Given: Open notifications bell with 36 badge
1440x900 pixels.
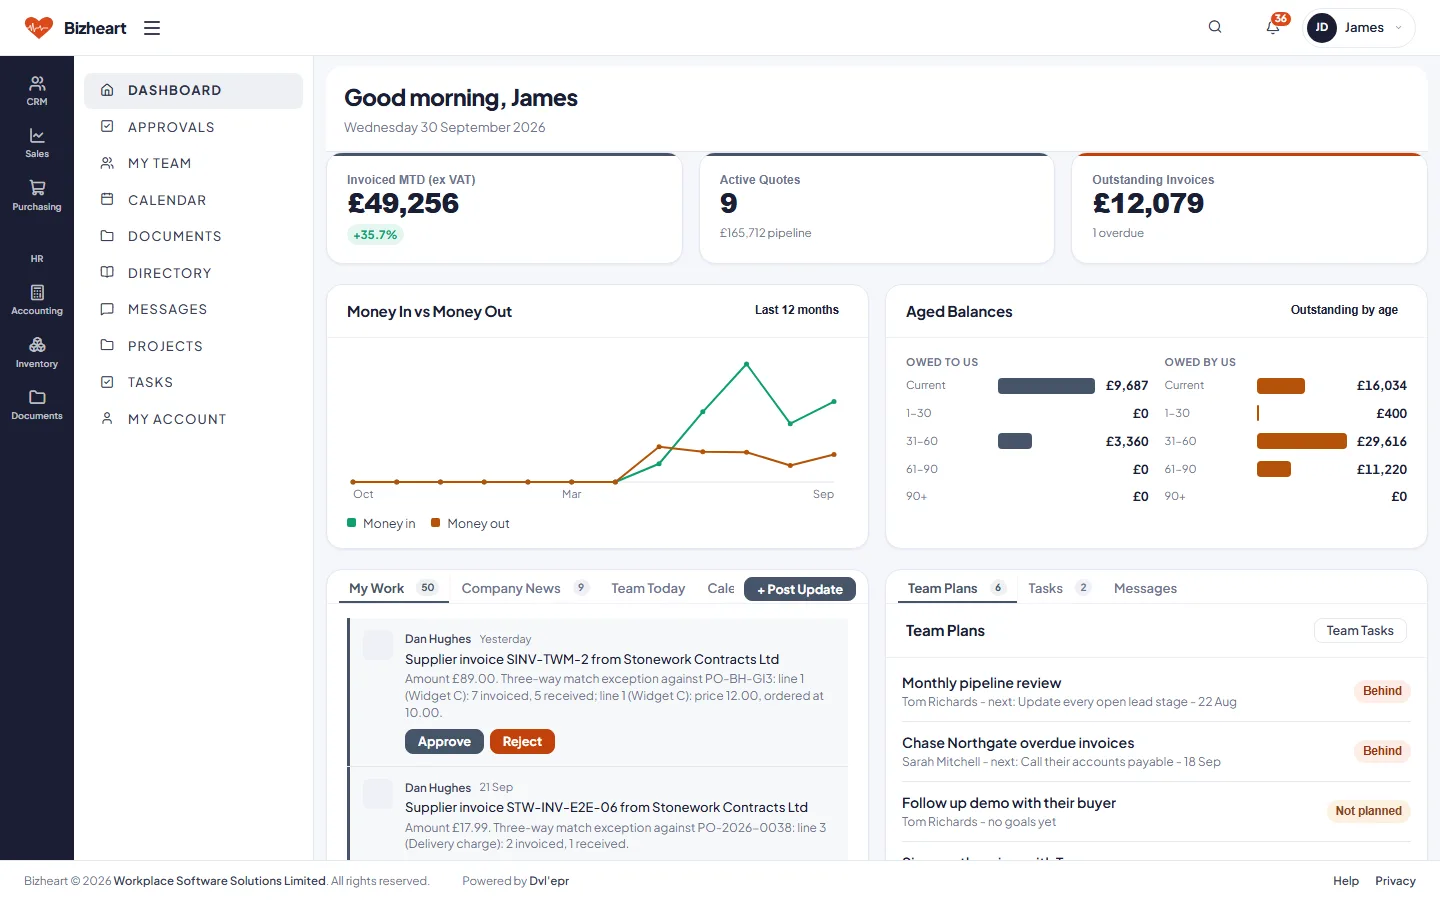Looking at the screenshot, I should pos(1274,26).
